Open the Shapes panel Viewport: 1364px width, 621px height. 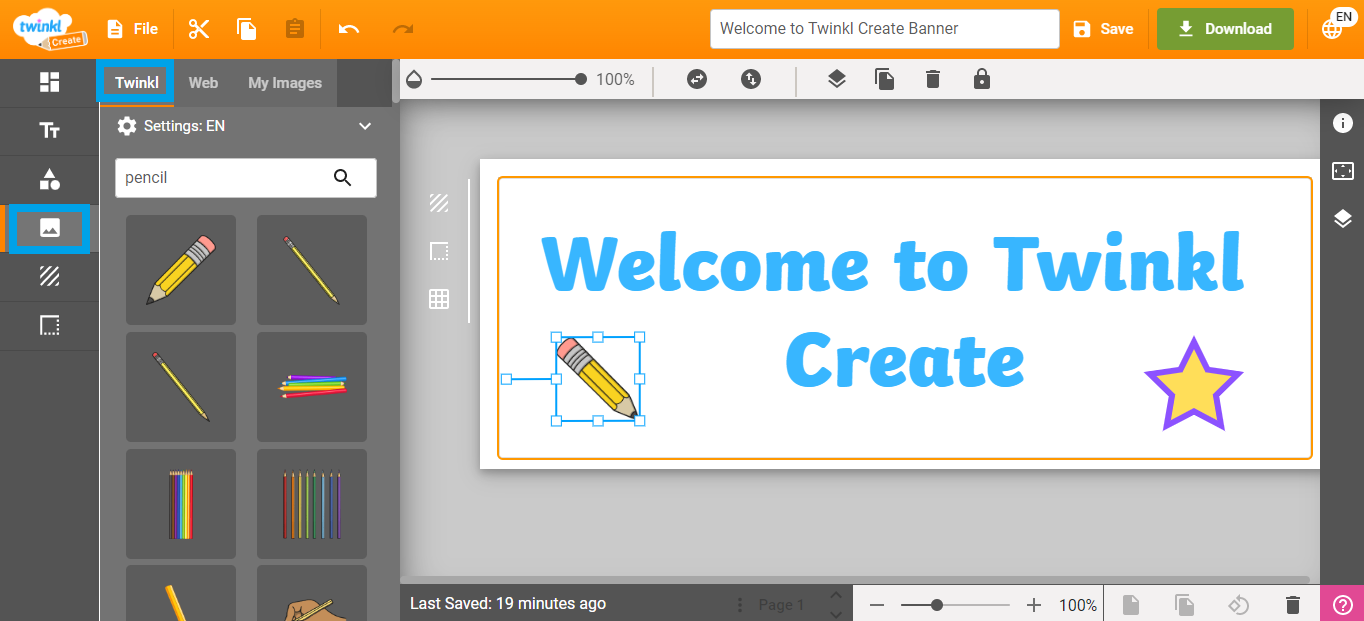pyautogui.click(x=48, y=180)
